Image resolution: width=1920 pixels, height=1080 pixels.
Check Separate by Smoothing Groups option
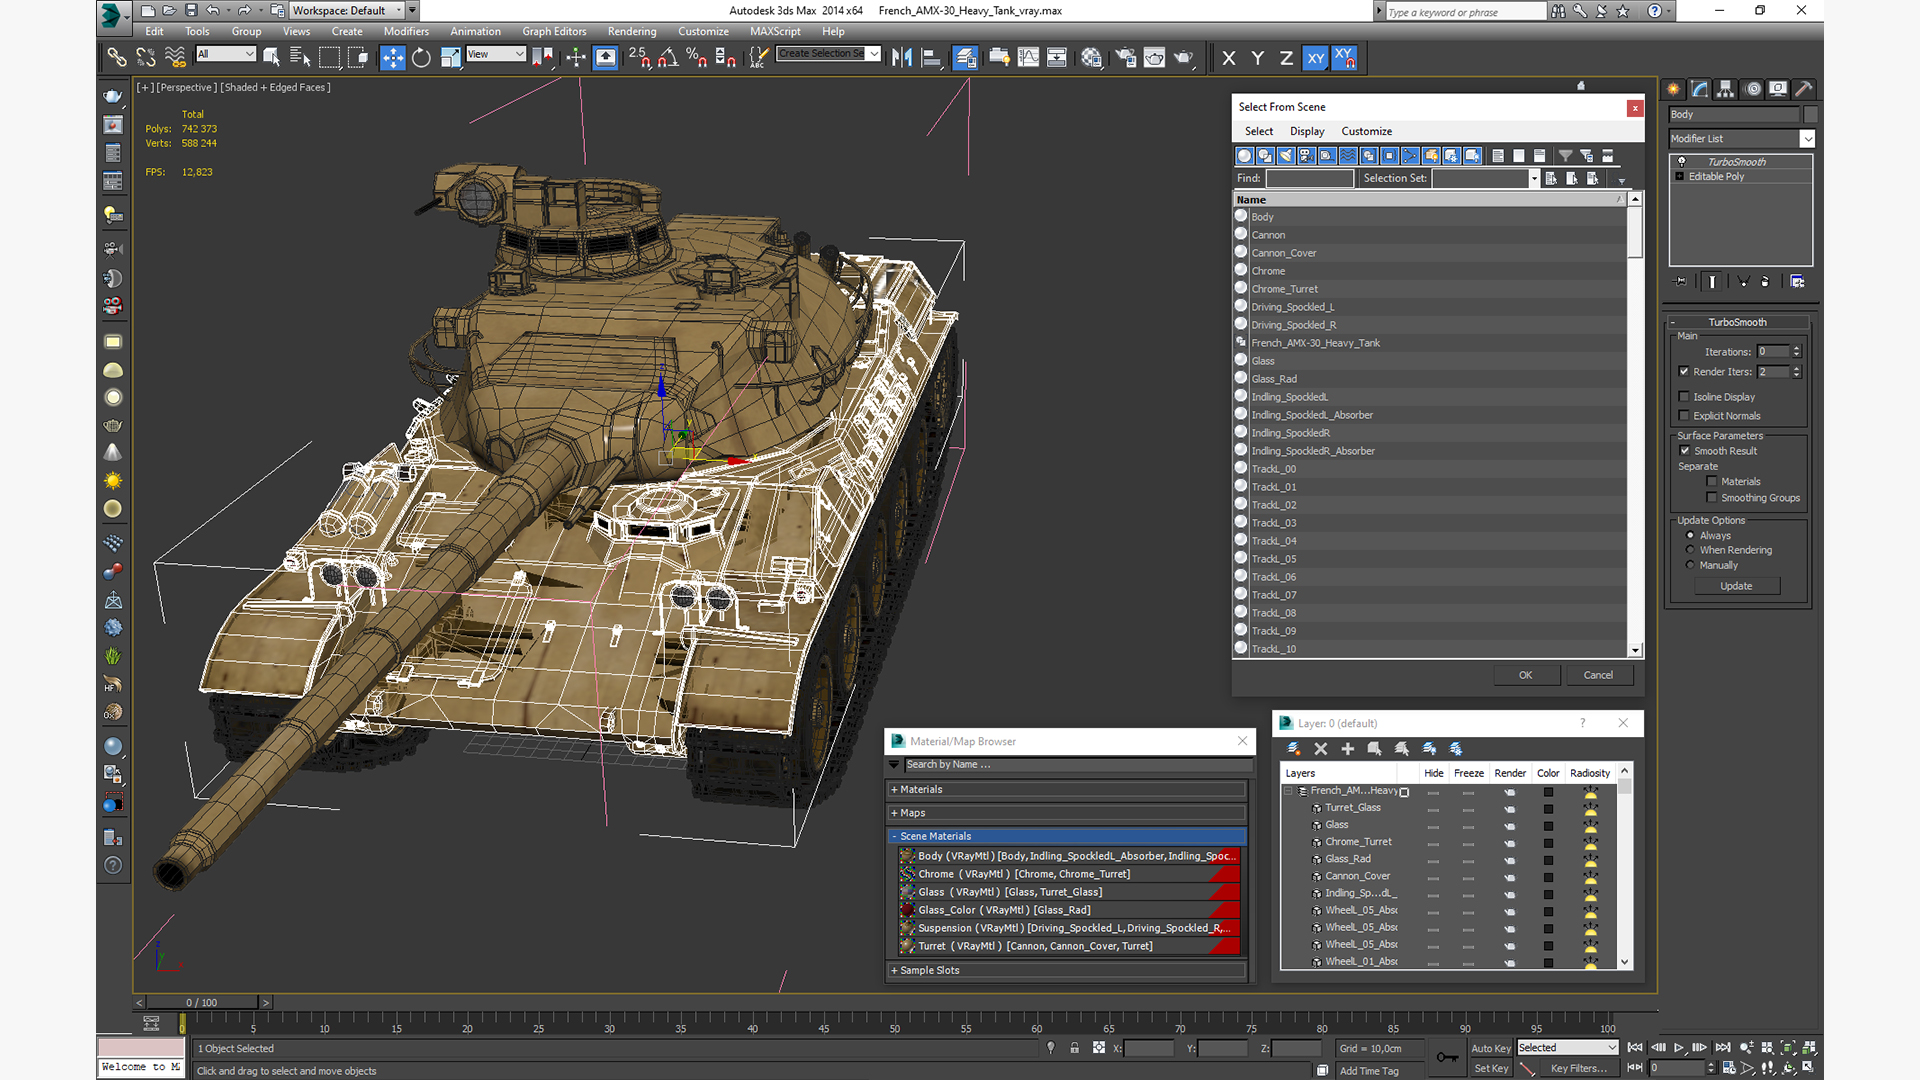1712,498
